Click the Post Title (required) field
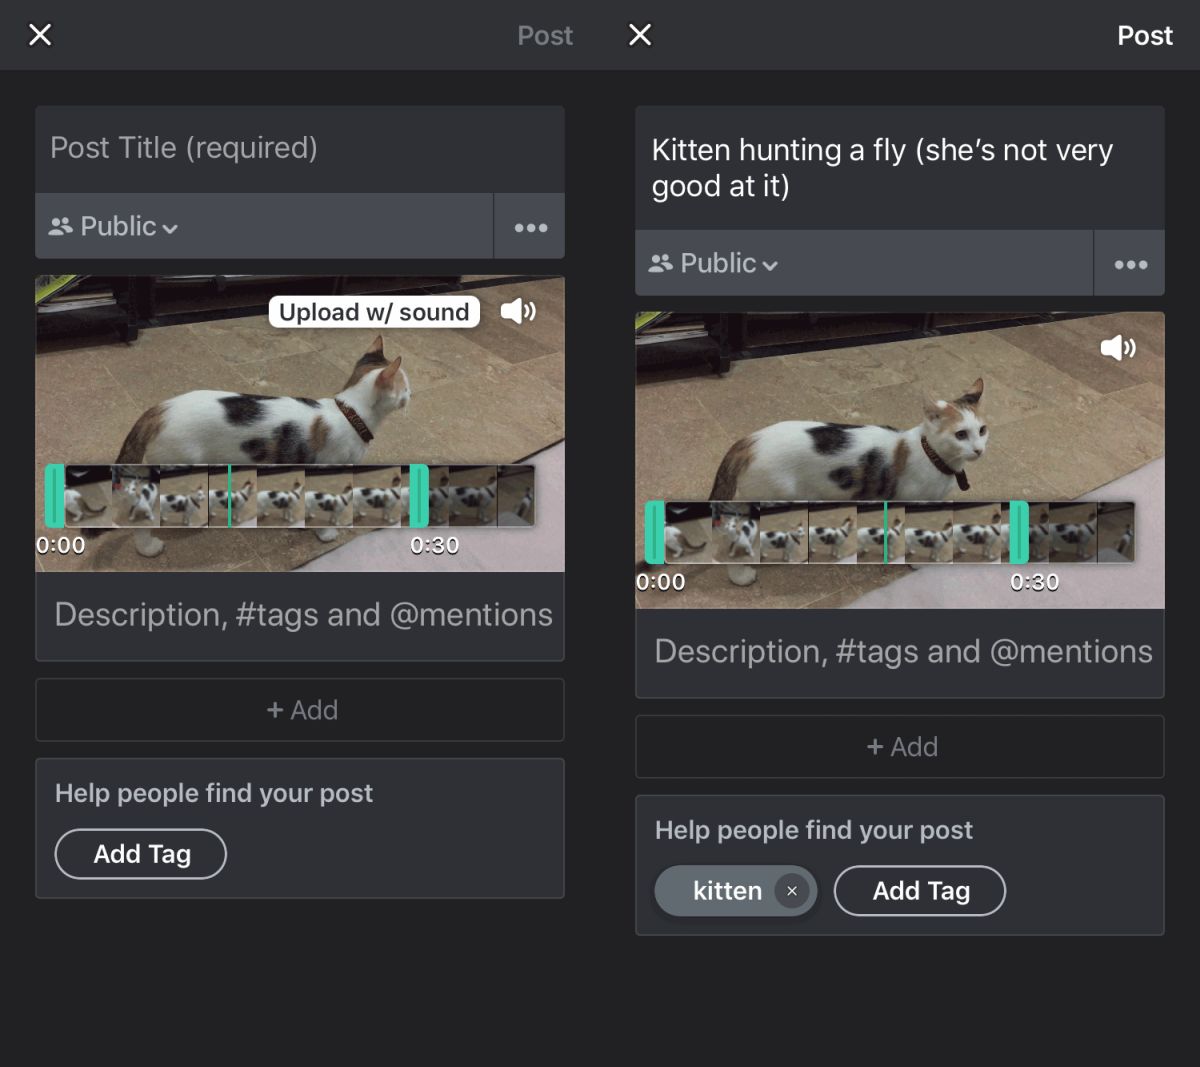 [300, 149]
